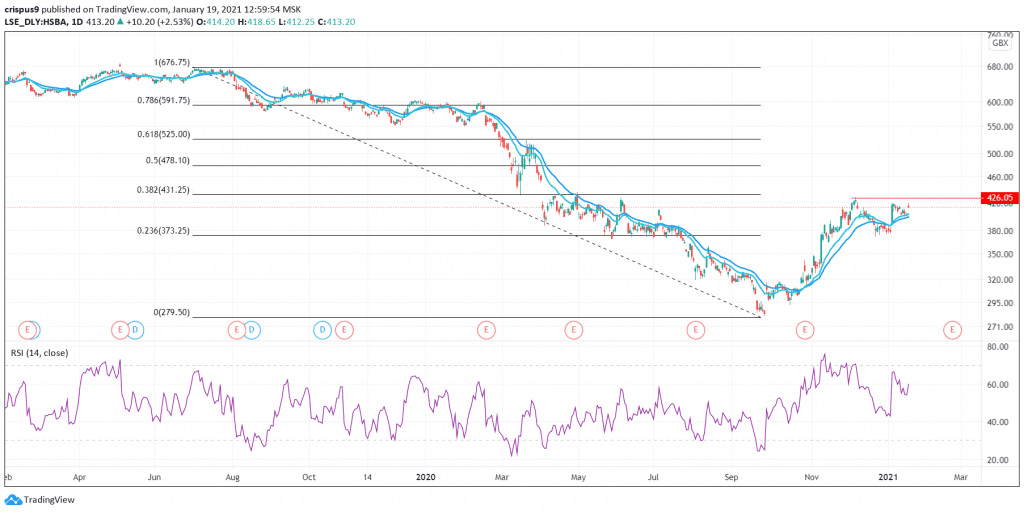The width and height of the screenshot is (1024, 513).
Task: Click the 550.00 price axis label
Action: pyautogui.click(x=1000, y=127)
